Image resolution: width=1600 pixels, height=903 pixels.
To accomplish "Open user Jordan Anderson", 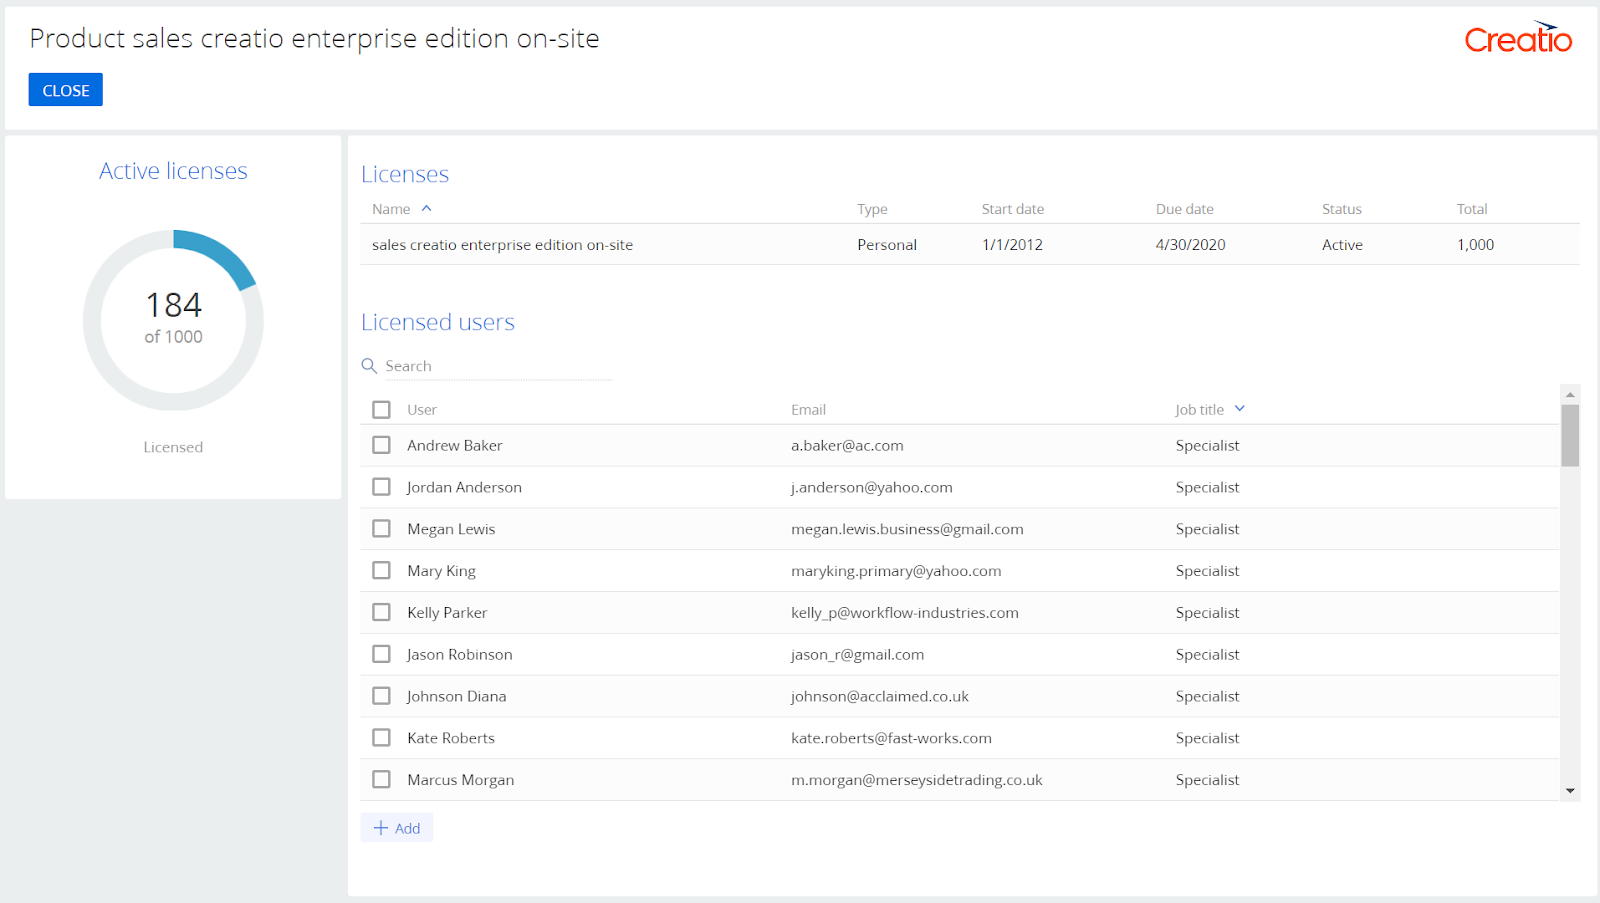I will click(x=464, y=488).
